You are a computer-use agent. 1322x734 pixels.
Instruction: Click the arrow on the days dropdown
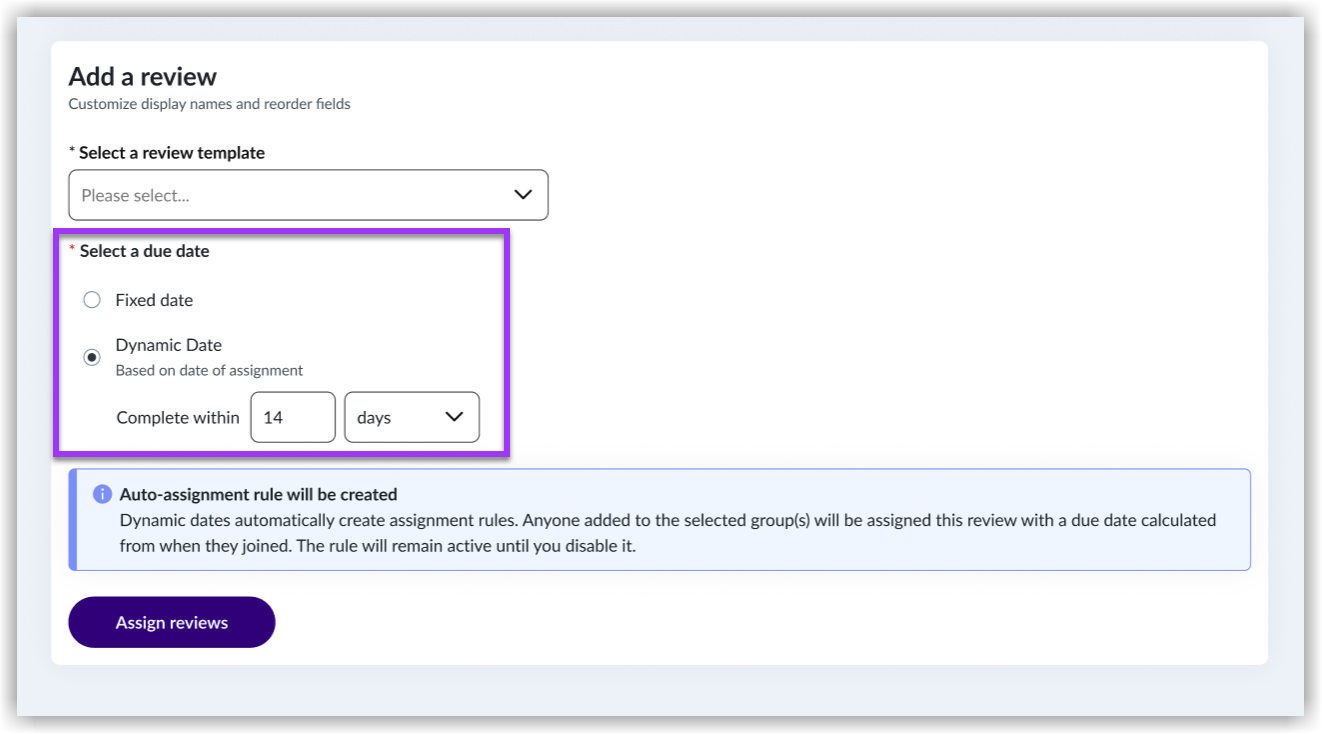454,417
